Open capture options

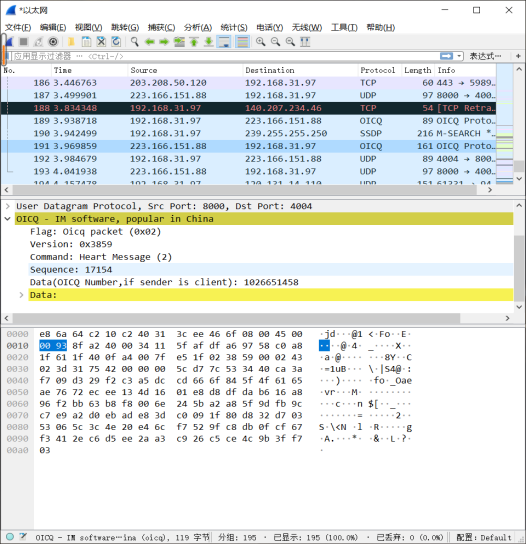(x=53, y=42)
